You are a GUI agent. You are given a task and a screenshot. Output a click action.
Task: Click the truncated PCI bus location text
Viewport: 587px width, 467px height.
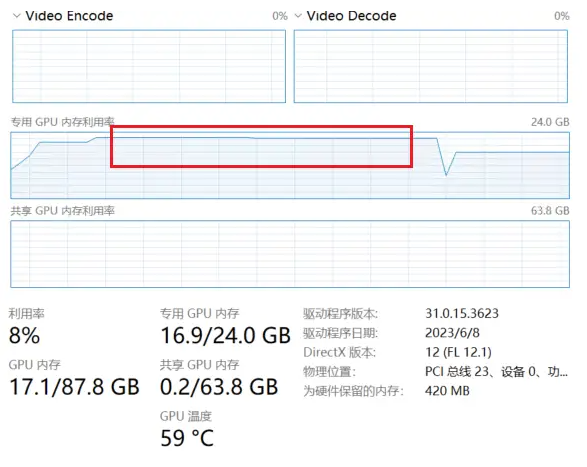tap(496, 372)
